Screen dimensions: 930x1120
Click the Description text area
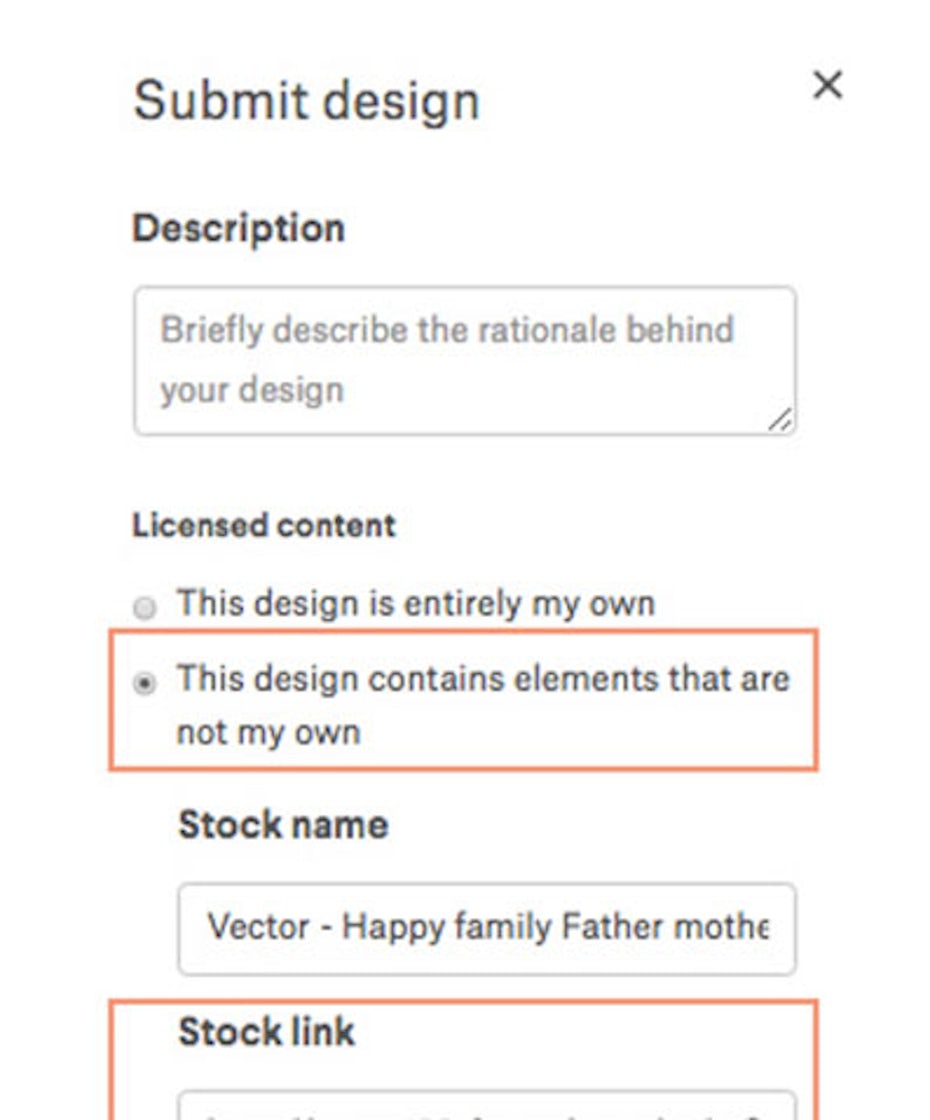(465, 361)
